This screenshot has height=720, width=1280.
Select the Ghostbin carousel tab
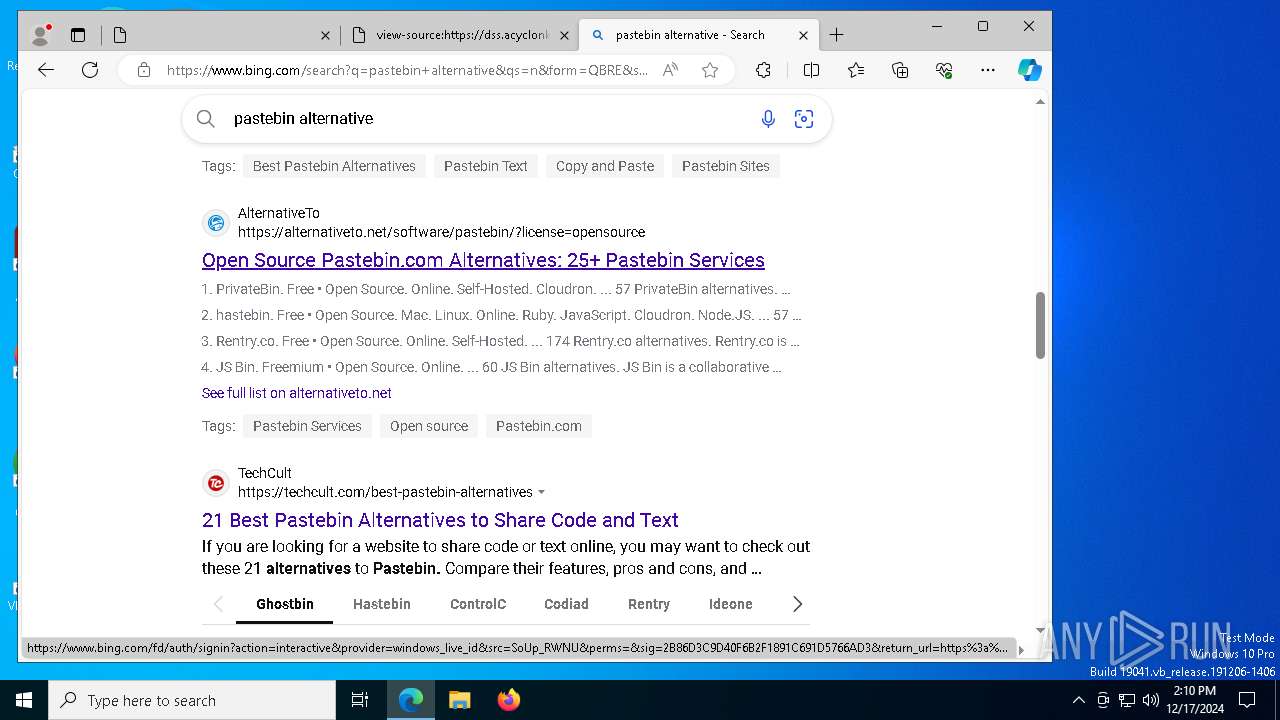[x=285, y=604]
